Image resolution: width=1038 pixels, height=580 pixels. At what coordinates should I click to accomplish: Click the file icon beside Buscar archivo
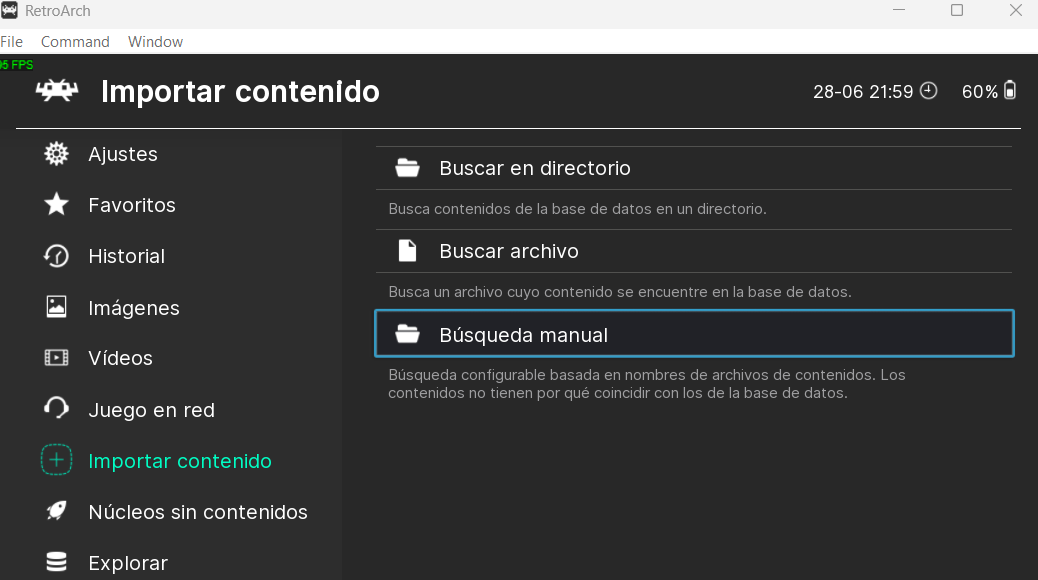click(407, 251)
